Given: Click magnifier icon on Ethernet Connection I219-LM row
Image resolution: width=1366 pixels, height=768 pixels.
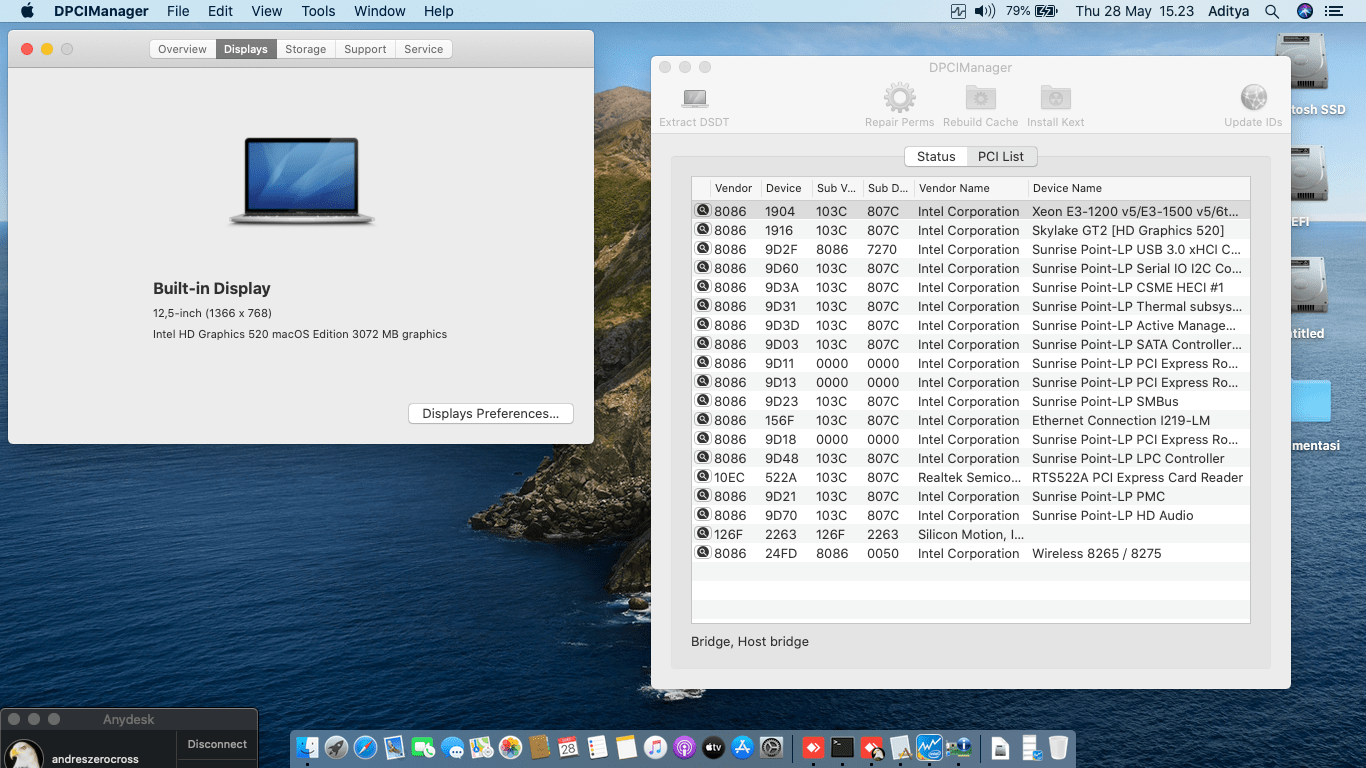Looking at the screenshot, I should point(703,420).
